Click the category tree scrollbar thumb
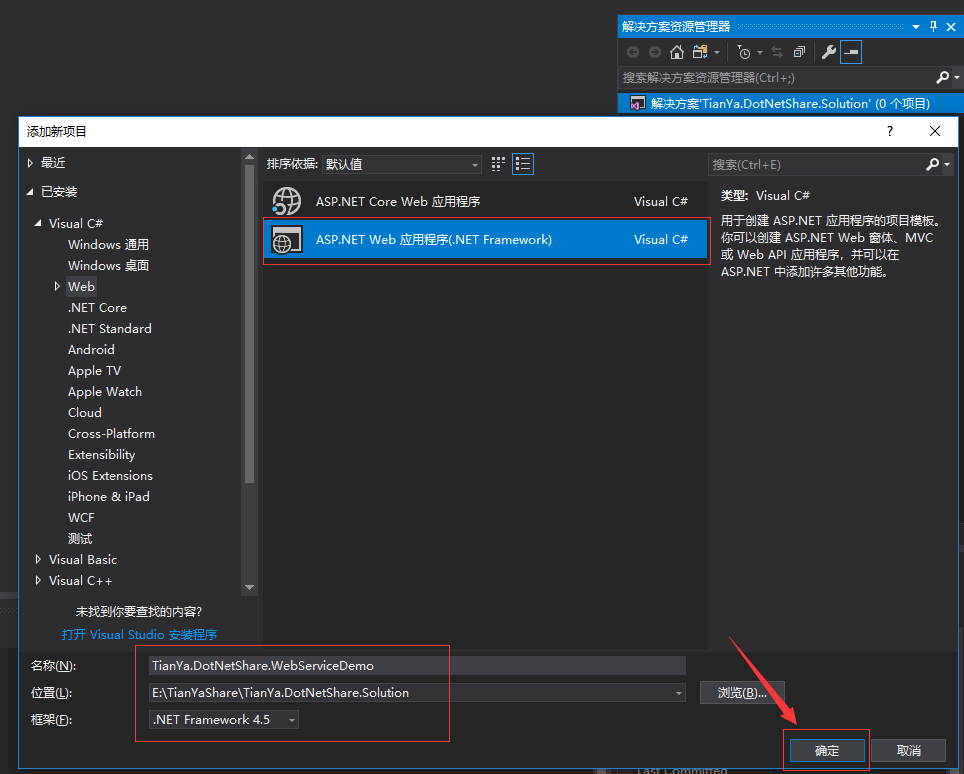The height and width of the screenshot is (774, 964). 249,323
